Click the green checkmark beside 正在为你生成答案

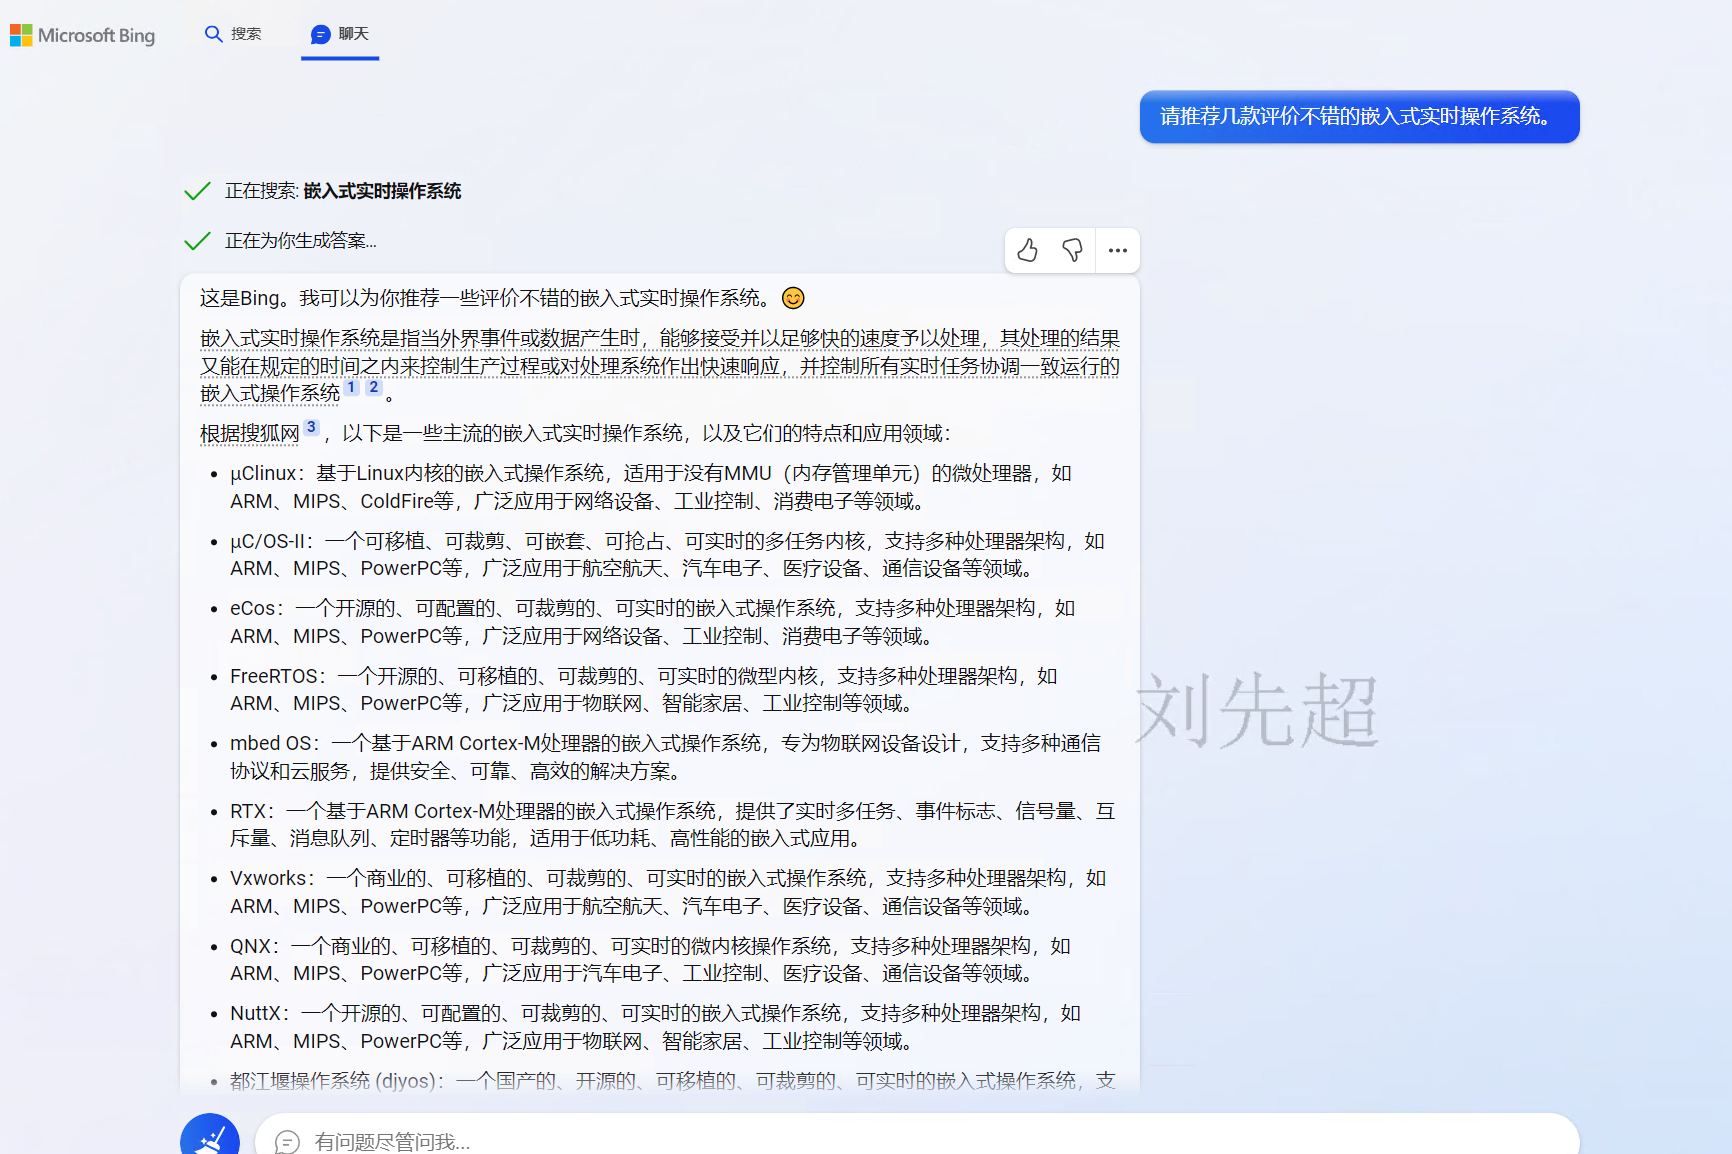coord(198,241)
